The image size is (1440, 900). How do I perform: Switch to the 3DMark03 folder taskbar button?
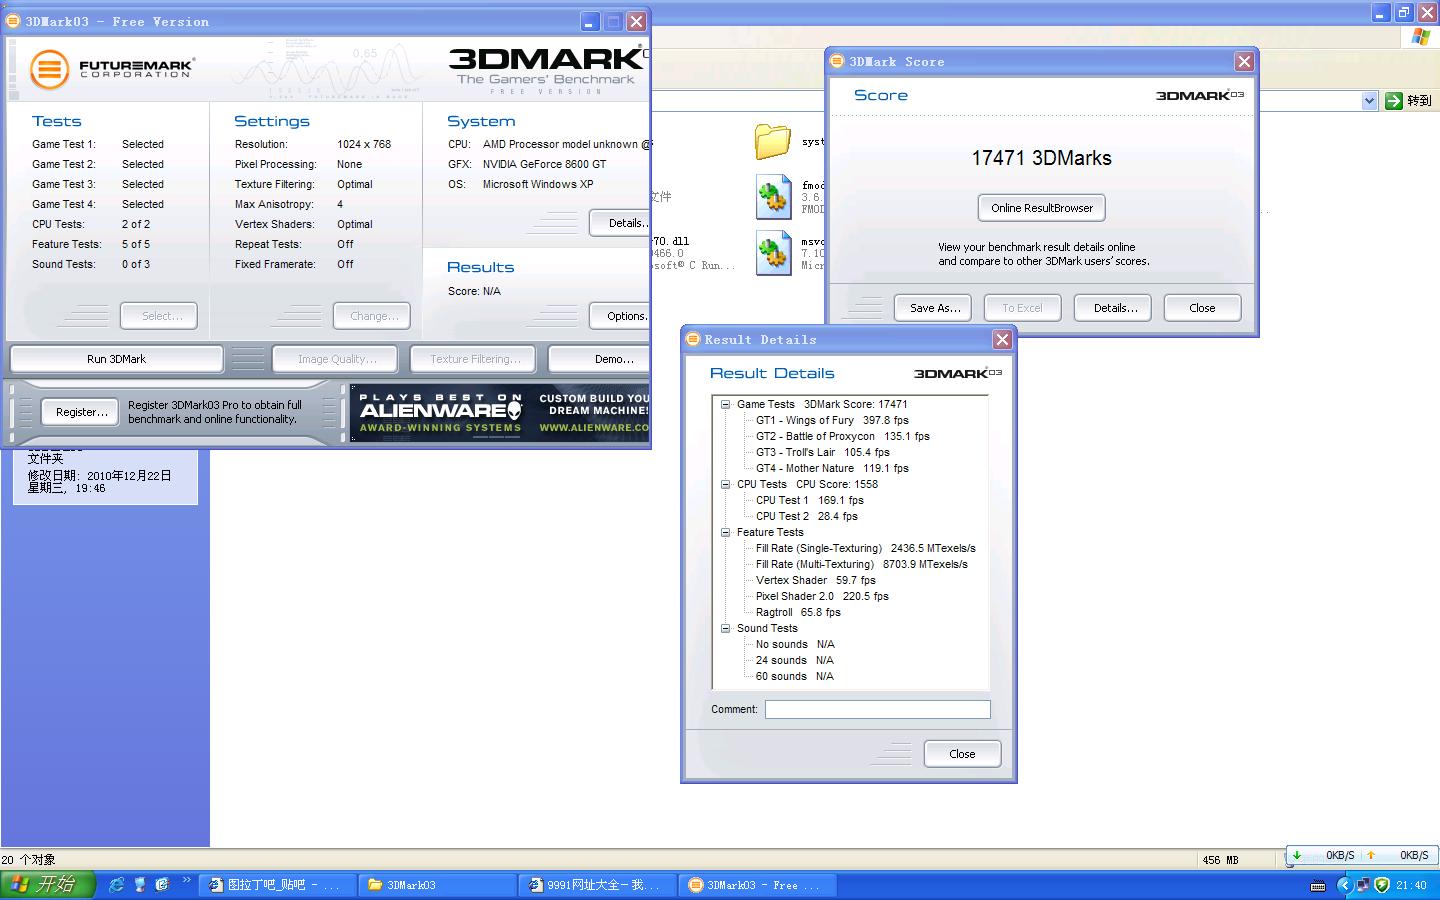438,885
